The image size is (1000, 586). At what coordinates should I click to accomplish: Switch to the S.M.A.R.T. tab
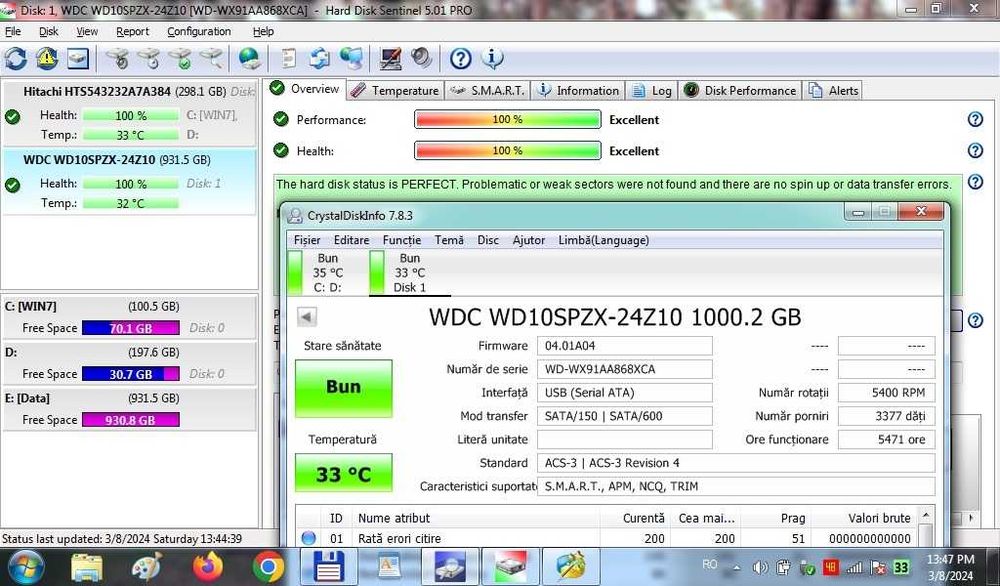coord(487,91)
